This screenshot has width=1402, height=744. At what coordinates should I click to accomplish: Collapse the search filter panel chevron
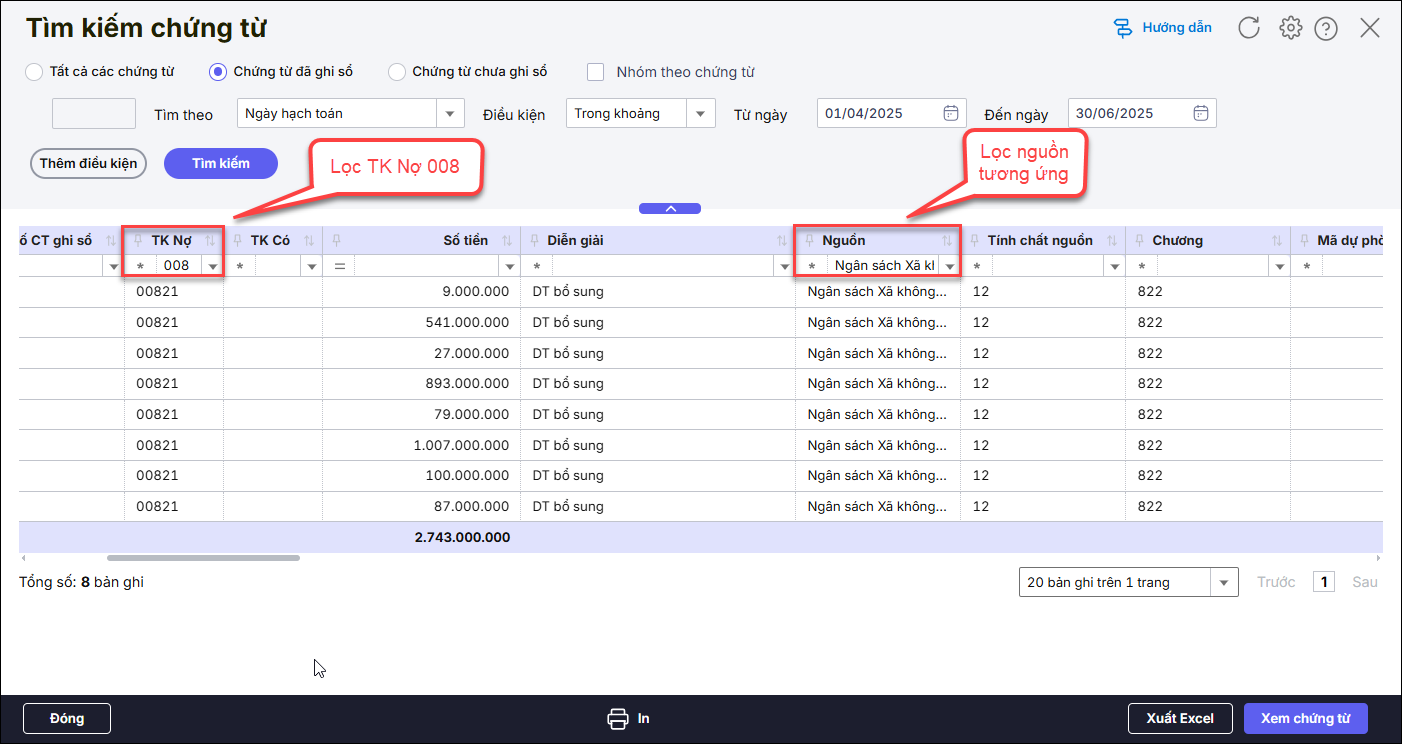670,209
